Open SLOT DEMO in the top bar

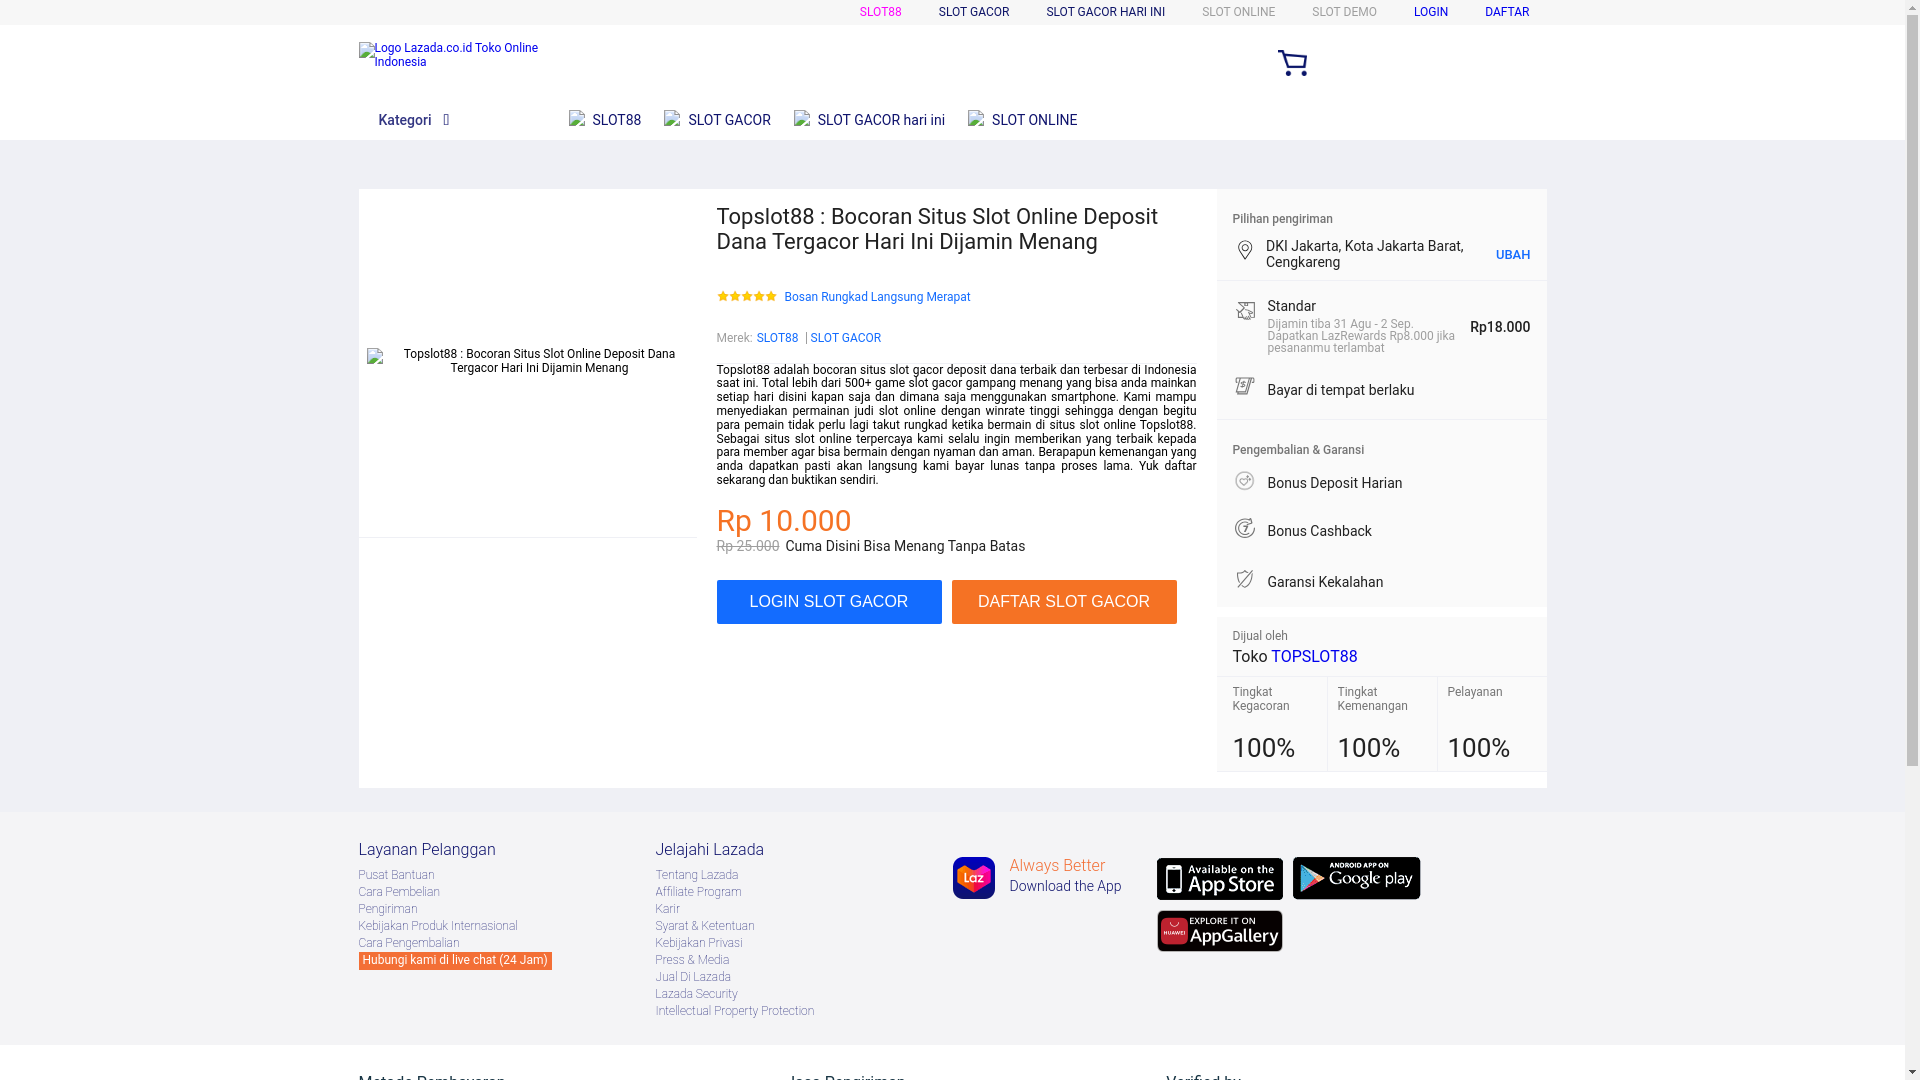pyautogui.click(x=1344, y=12)
